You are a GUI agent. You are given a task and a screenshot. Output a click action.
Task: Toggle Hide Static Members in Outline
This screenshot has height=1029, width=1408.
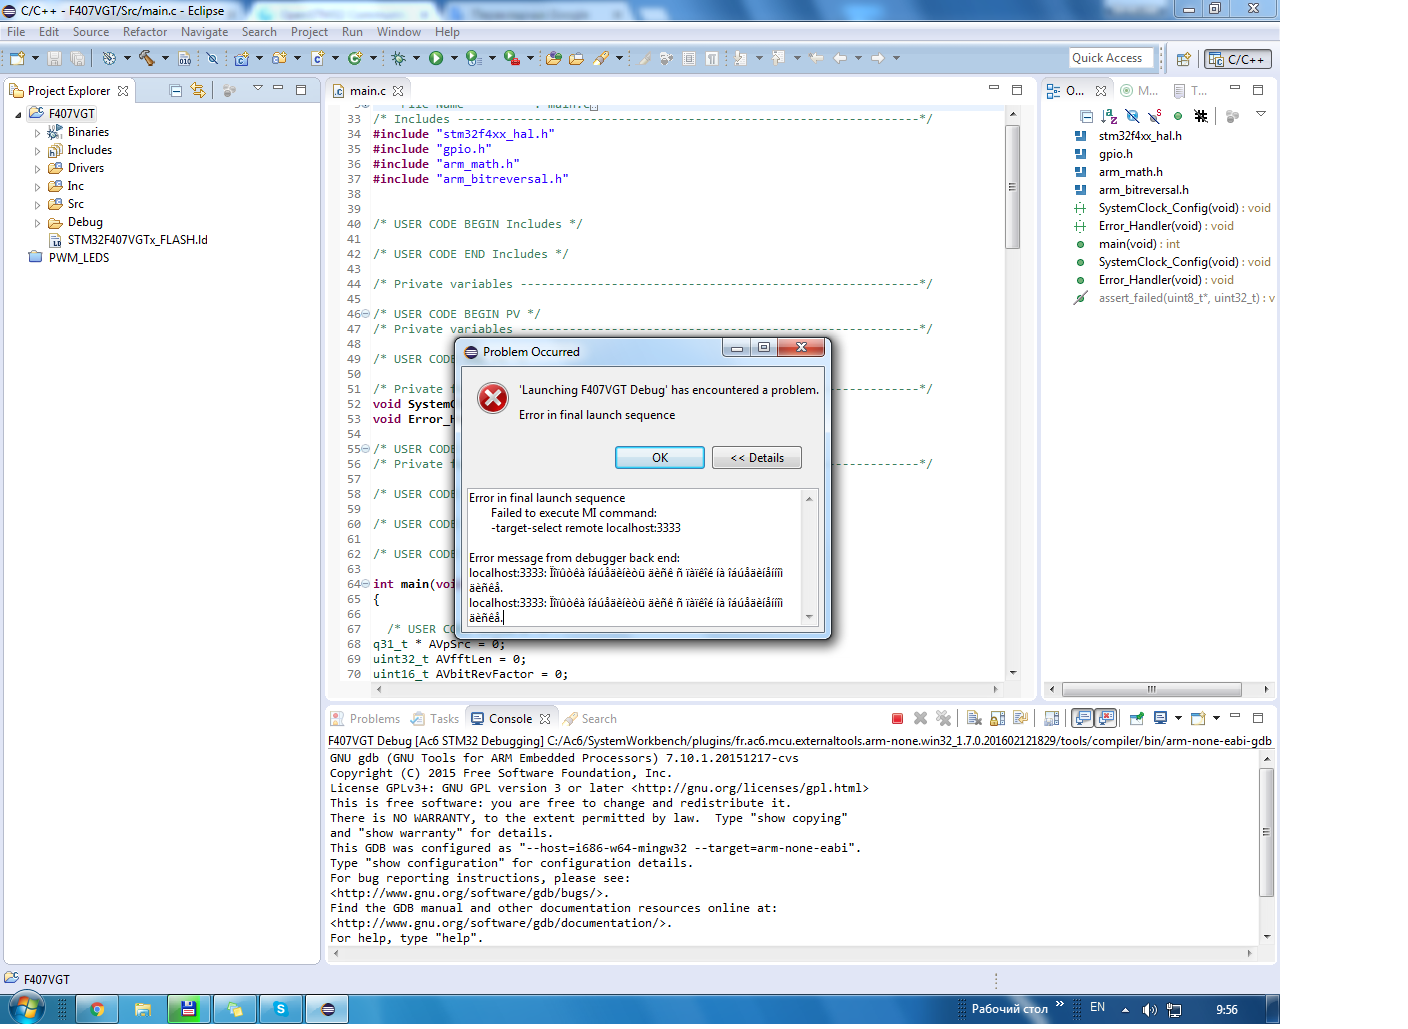[x=1155, y=117]
